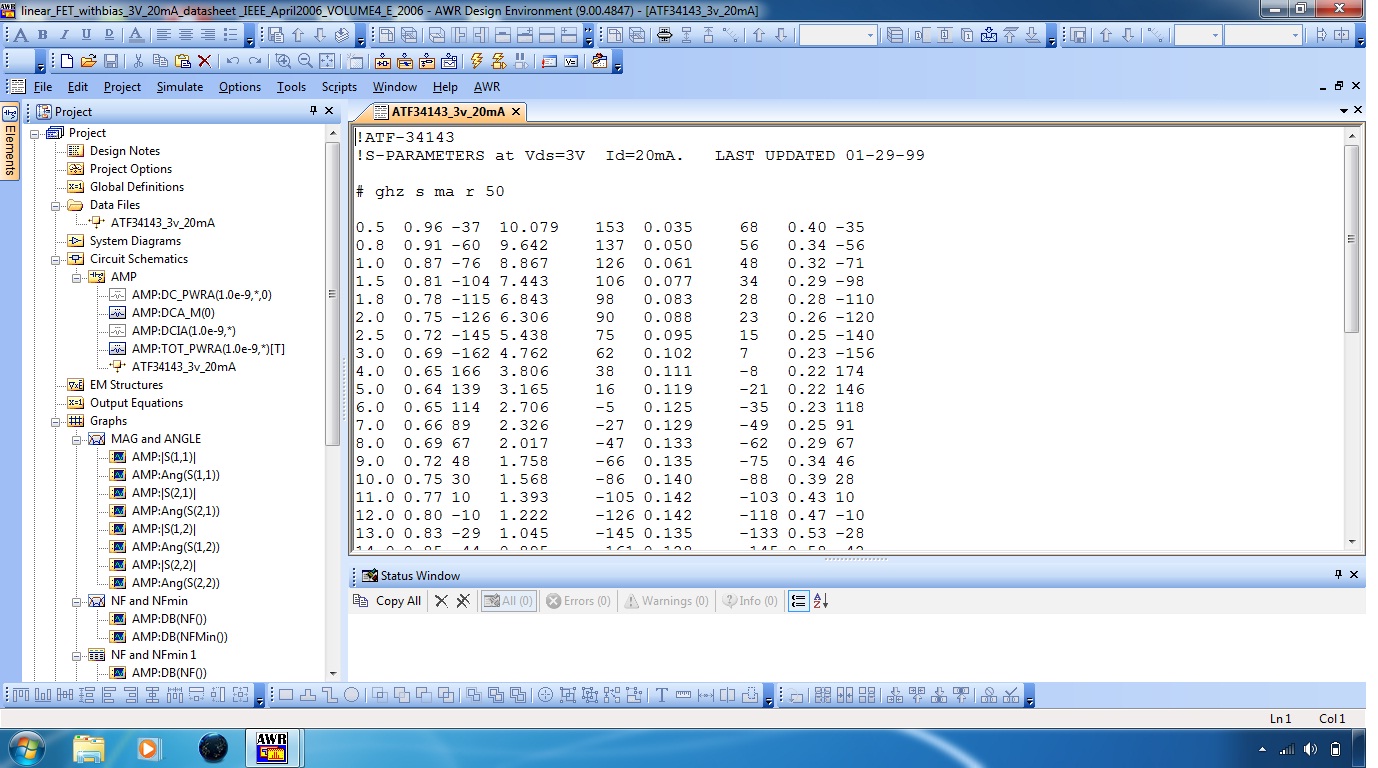Screen dimensions: 1378x768
Task: Open the document tab list dropdown arrow
Action: [x=1344, y=111]
